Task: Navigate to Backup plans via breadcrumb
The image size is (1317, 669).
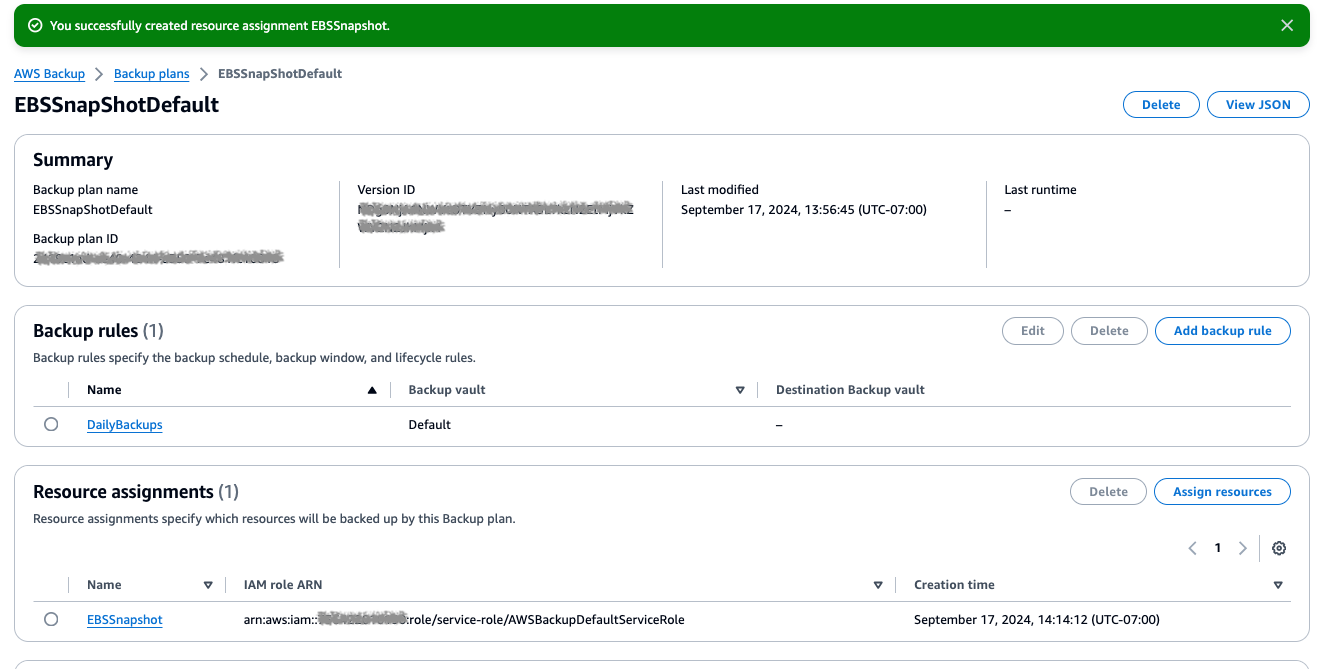Action: pos(151,73)
